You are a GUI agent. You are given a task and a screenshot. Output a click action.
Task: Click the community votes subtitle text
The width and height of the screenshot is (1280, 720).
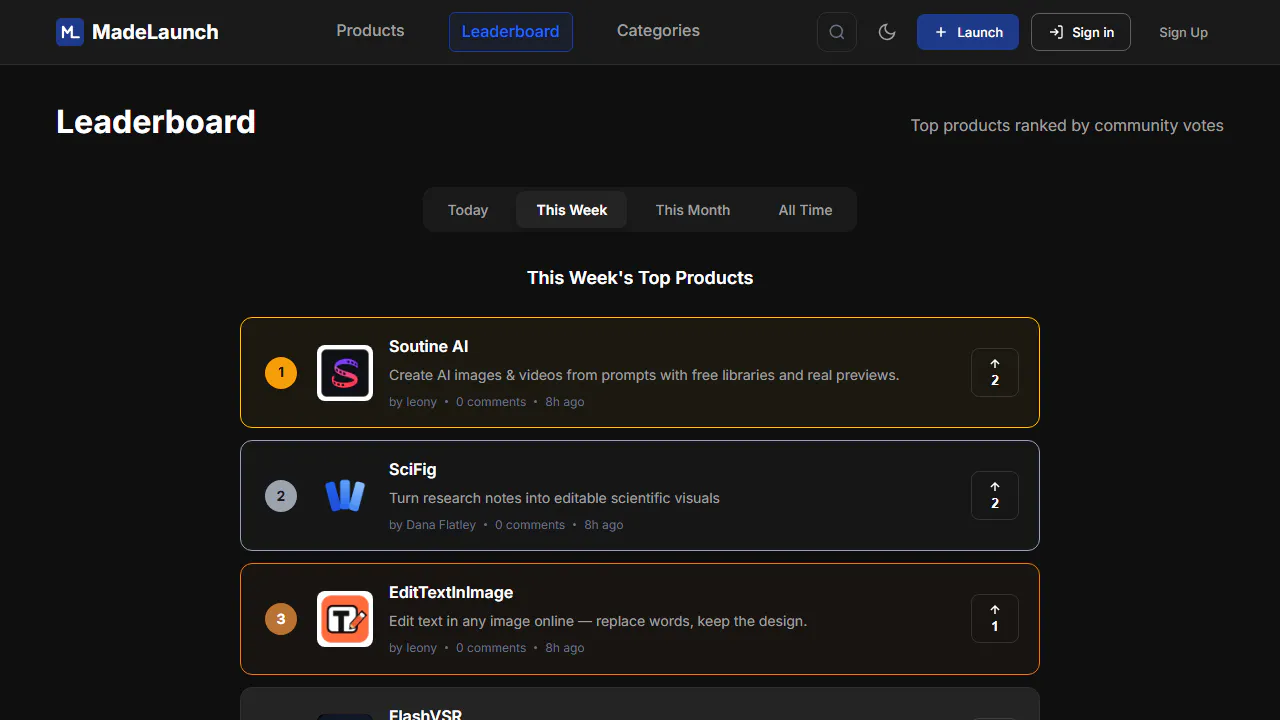[1067, 126]
